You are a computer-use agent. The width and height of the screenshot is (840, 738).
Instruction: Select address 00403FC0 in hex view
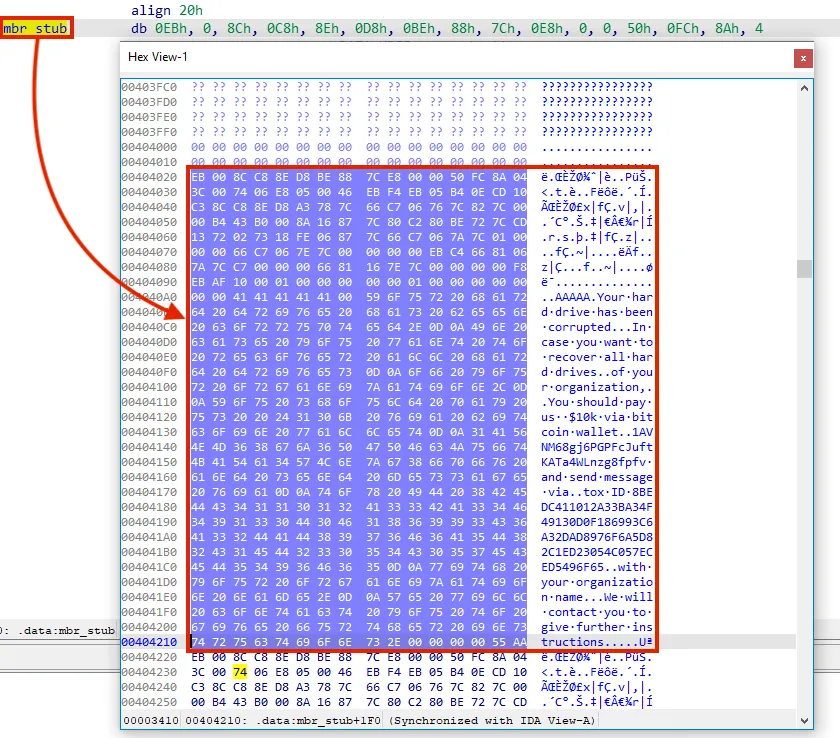(149, 87)
